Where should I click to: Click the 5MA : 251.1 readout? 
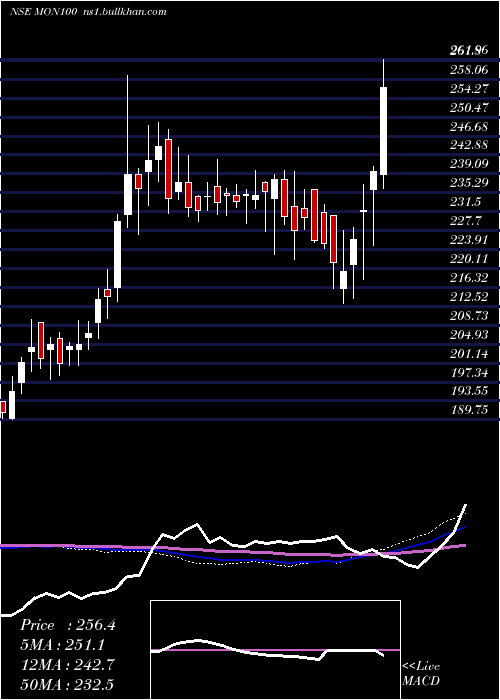pos(65,645)
